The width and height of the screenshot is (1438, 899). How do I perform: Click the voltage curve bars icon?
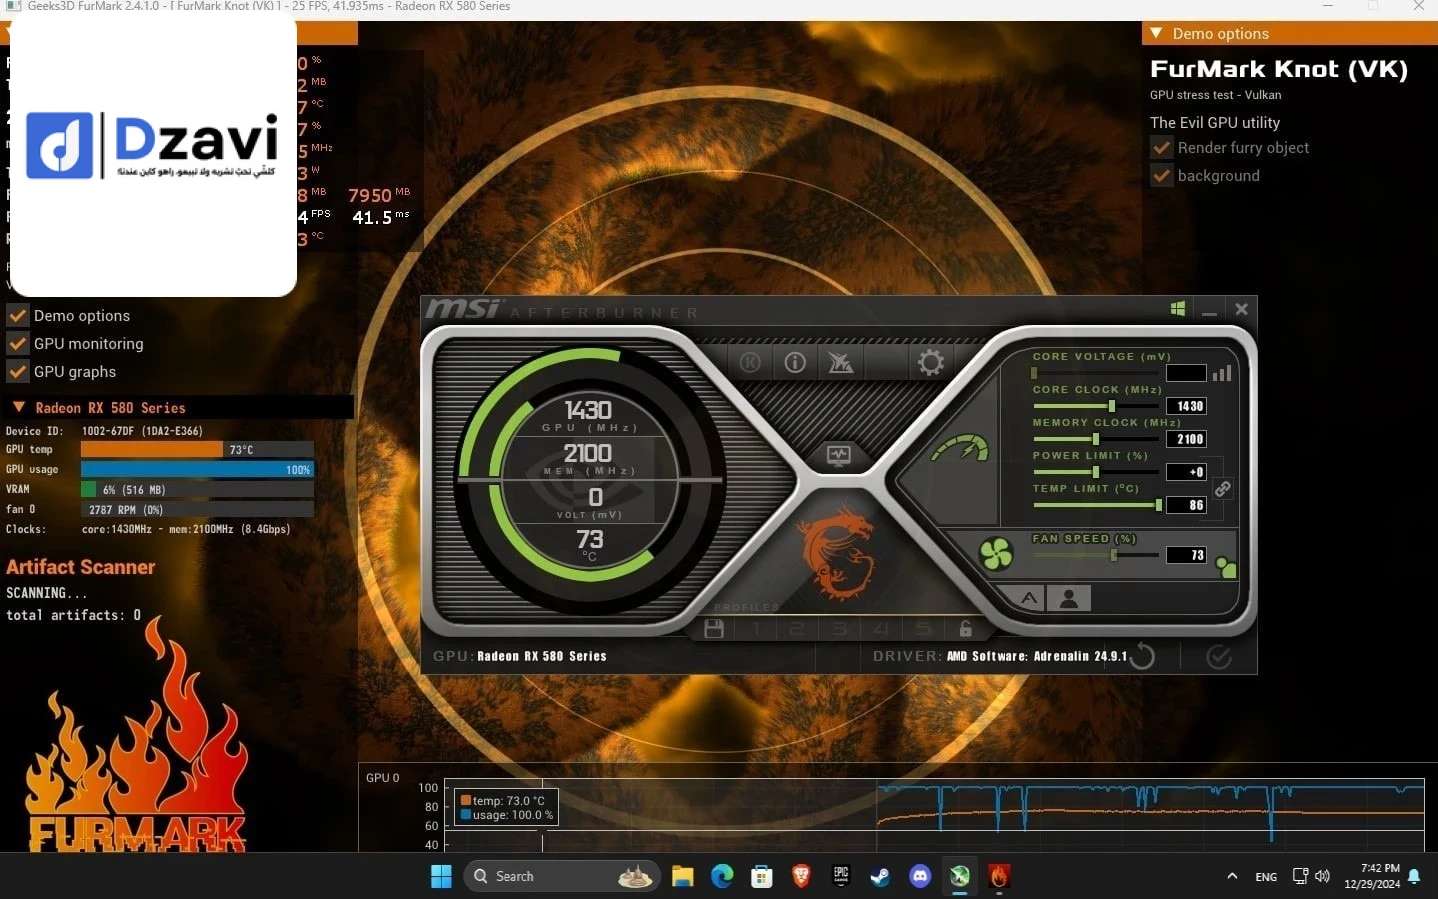pyautogui.click(x=1222, y=373)
